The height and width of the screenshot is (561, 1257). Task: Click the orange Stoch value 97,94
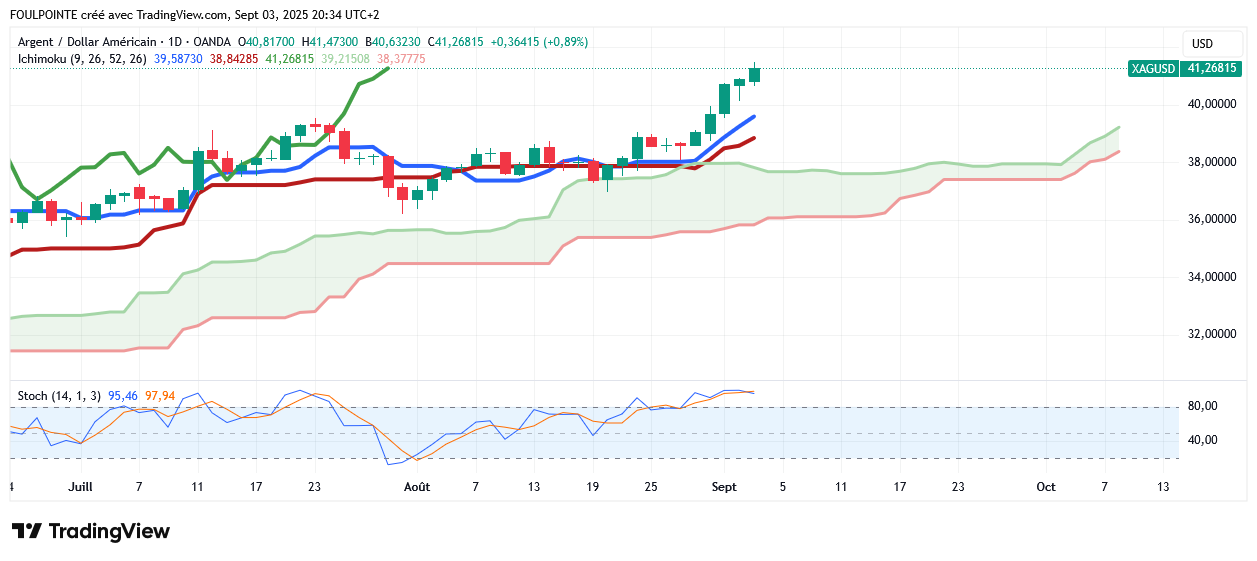pos(160,396)
